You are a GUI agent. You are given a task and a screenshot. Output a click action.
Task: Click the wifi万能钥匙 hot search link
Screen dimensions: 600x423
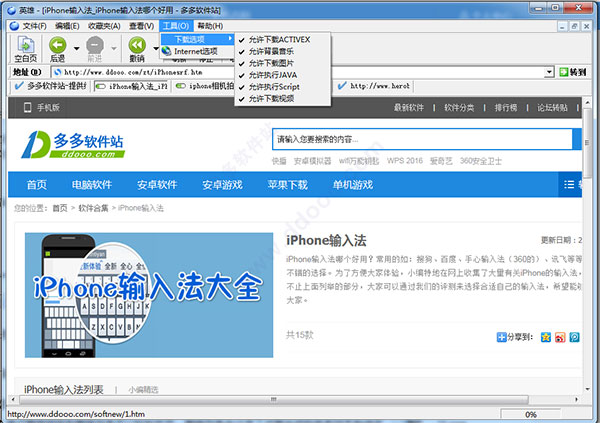(359, 161)
